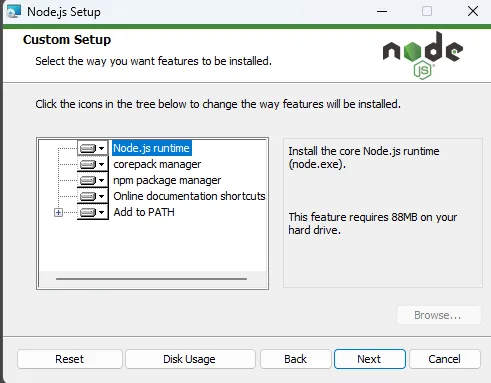Go Back to the previous step
491x383 pixels.
tap(296, 359)
